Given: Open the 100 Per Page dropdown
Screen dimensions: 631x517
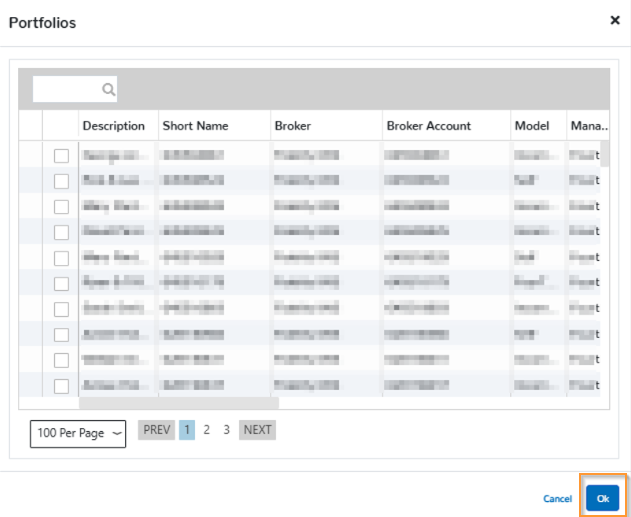Looking at the screenshot, I should click(x=78, y=434).
